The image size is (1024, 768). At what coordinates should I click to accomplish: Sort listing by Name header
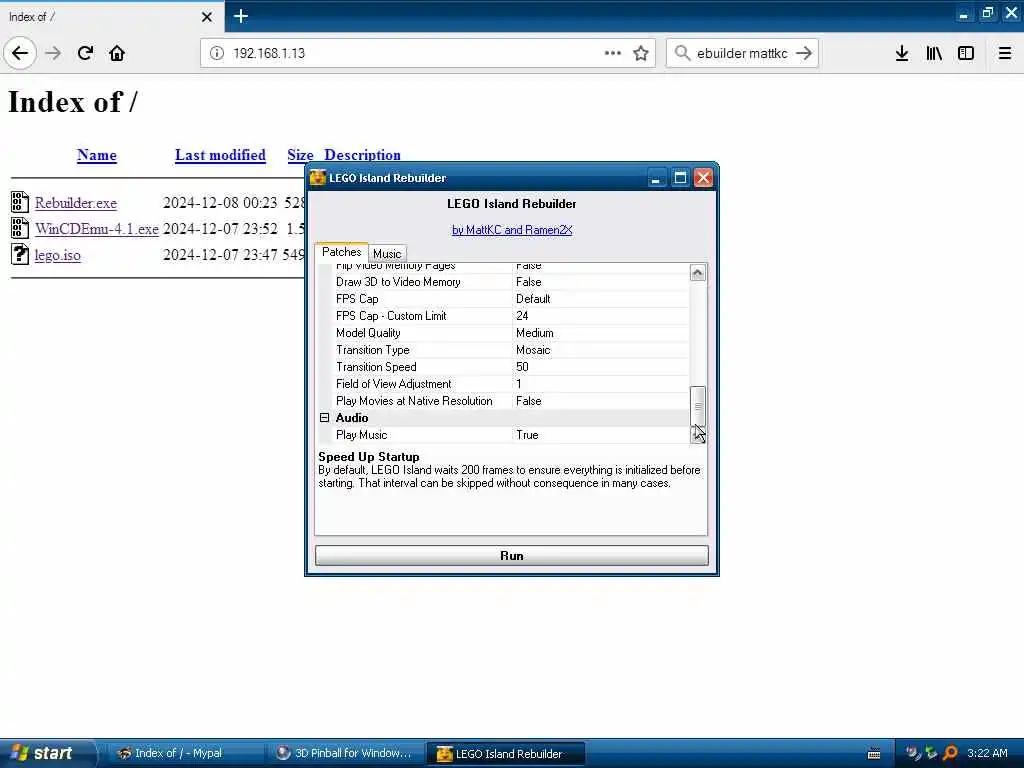tap(97, 155)
